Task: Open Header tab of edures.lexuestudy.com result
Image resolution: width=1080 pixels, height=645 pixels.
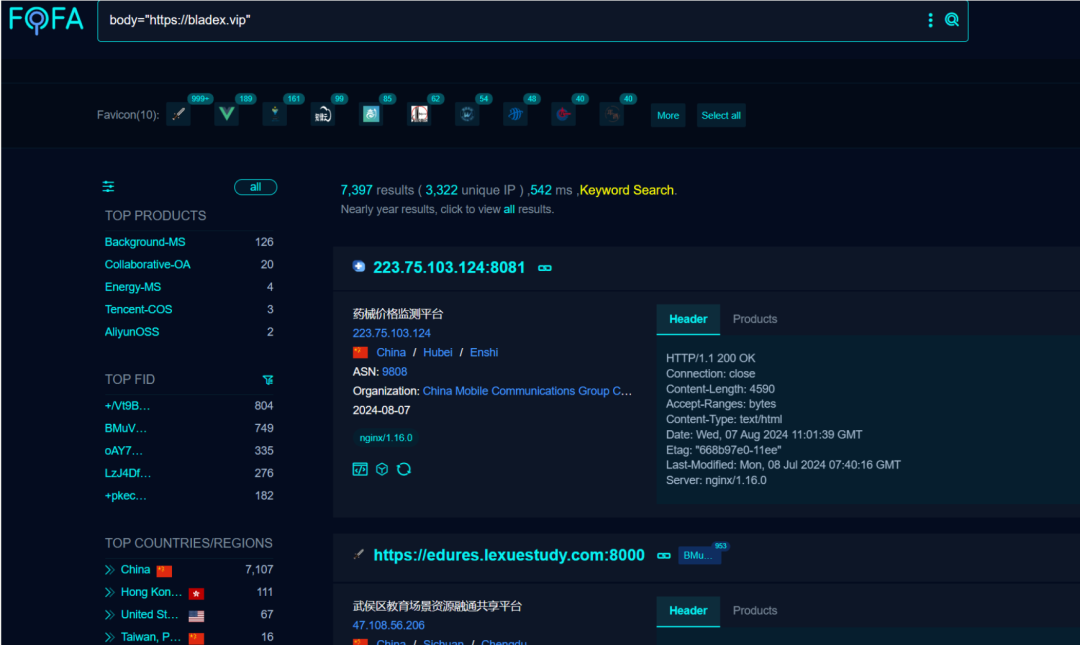Action: pyautogui.click(x=688, y=611)
